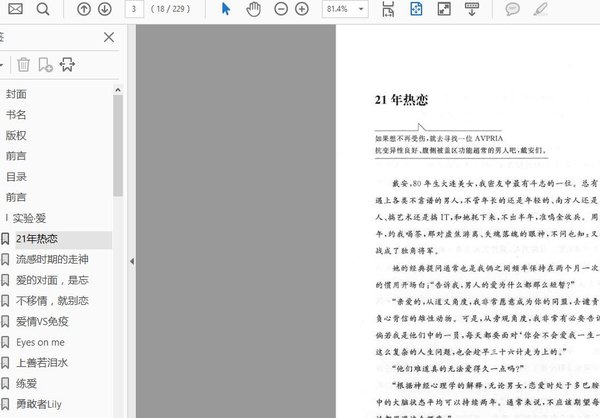Jump to the 目录 bookmark
The height and width of the screenshot is (418, 600).
tap(16, 176)
